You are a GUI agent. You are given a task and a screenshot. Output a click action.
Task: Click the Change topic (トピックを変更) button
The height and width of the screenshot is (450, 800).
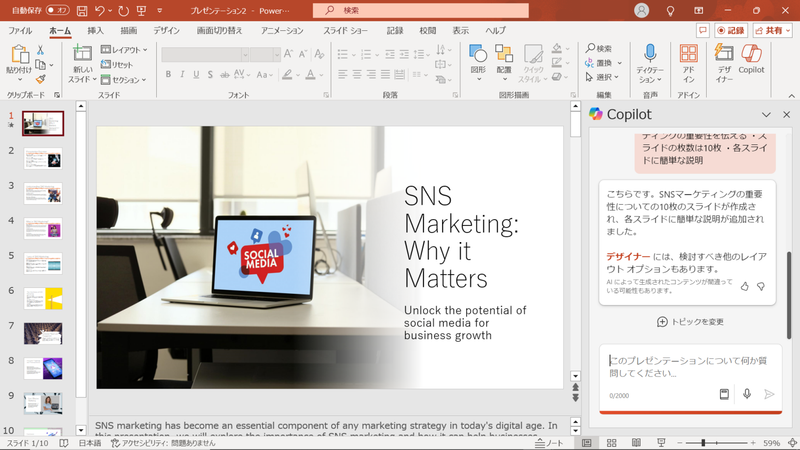point(690,321)
